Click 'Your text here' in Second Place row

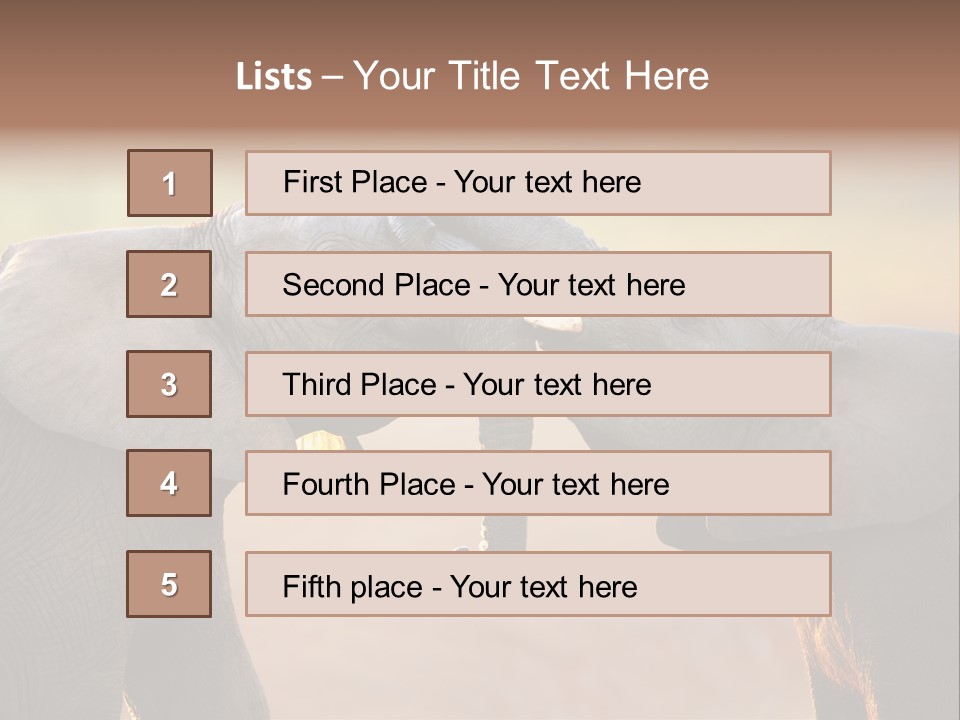point(591,285)
